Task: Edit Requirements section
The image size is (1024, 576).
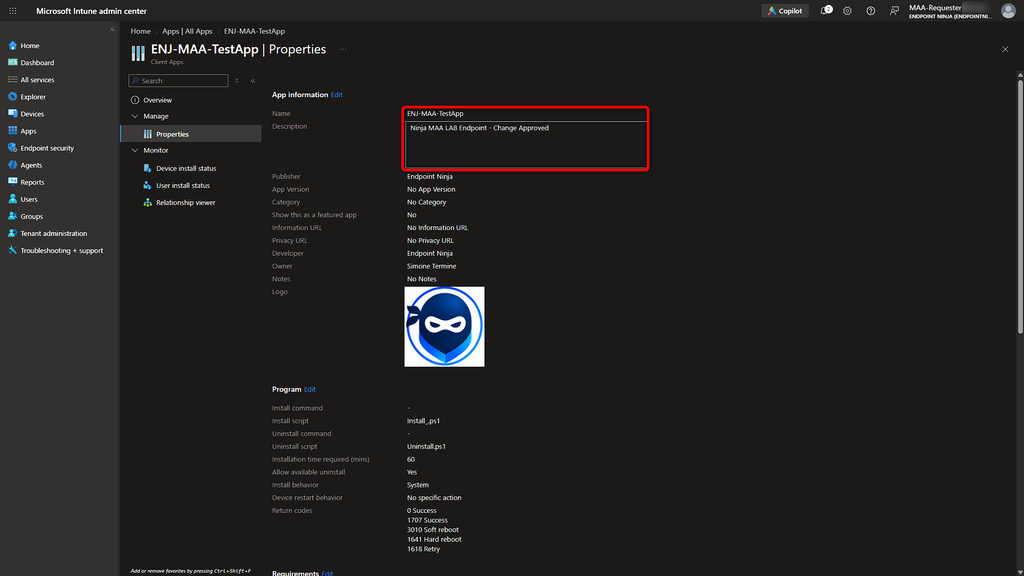Action: tap(327, 573)
